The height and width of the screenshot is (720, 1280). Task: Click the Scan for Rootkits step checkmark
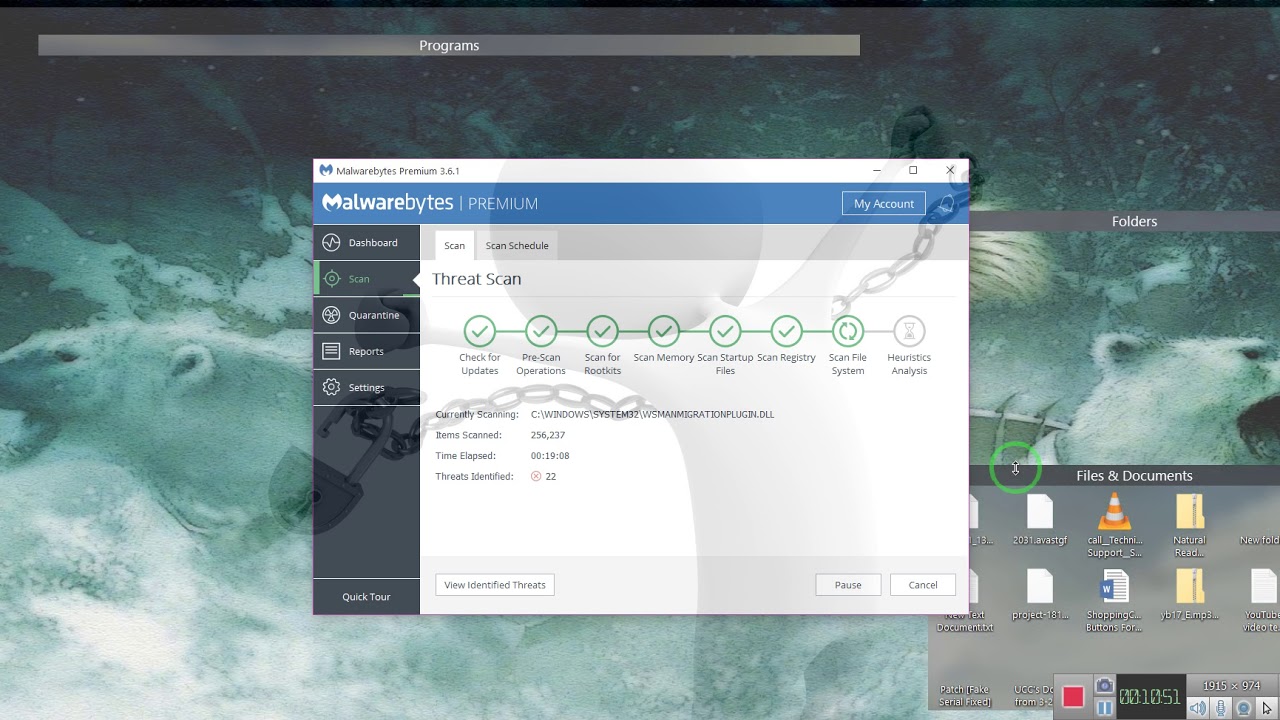click(x=602, y=331)
